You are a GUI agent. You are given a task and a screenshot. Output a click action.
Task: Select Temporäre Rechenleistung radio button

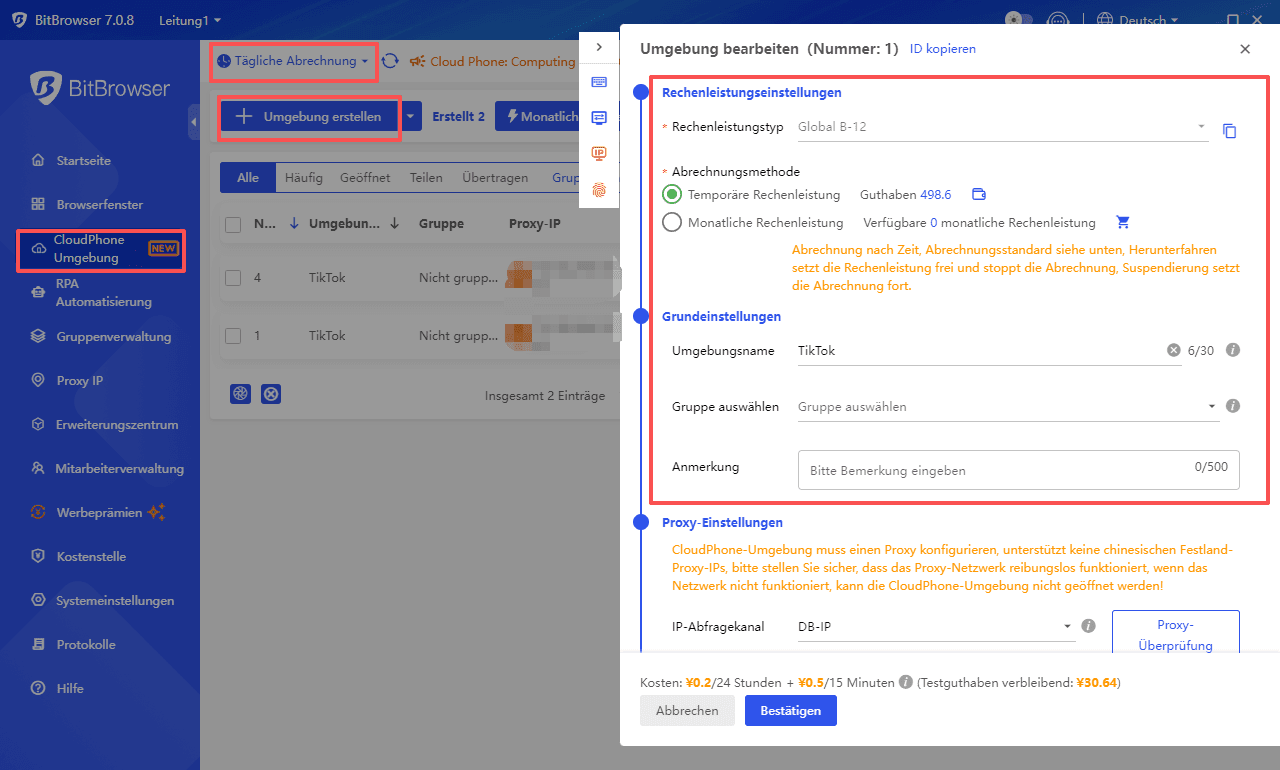pos(672,194)
